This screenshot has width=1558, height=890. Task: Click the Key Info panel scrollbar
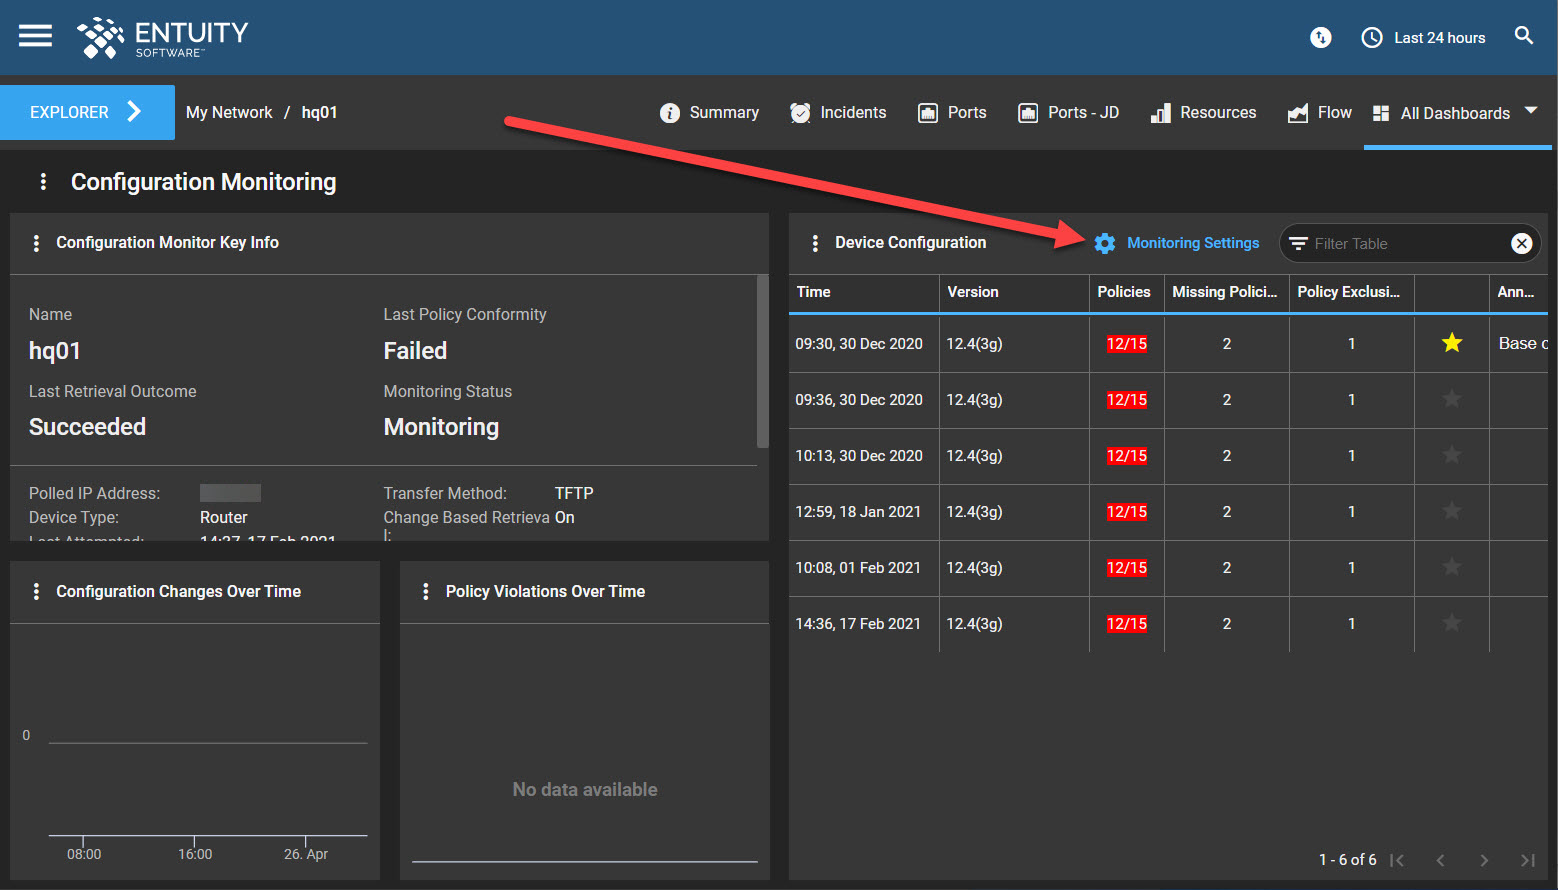(763, 362)
